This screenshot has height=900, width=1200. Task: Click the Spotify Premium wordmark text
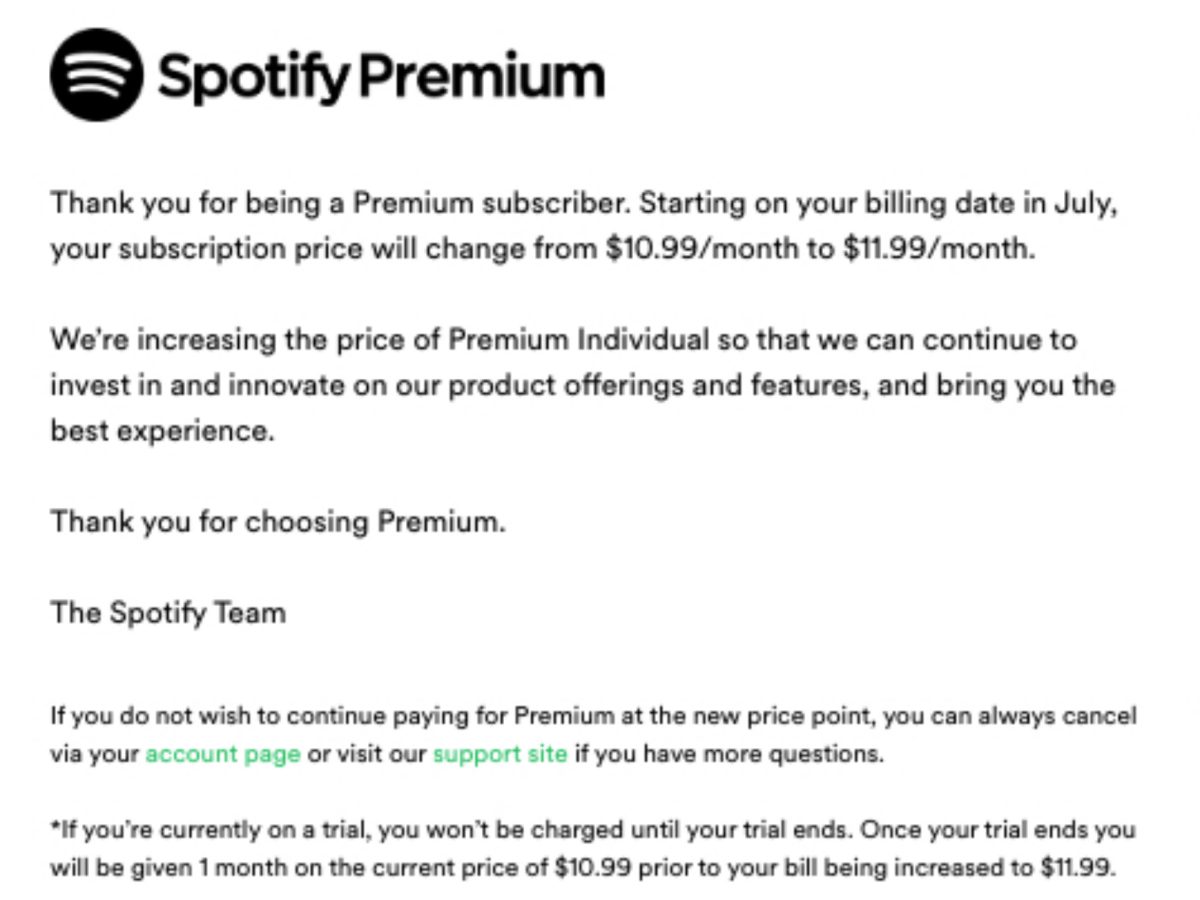tap(380, 77)
